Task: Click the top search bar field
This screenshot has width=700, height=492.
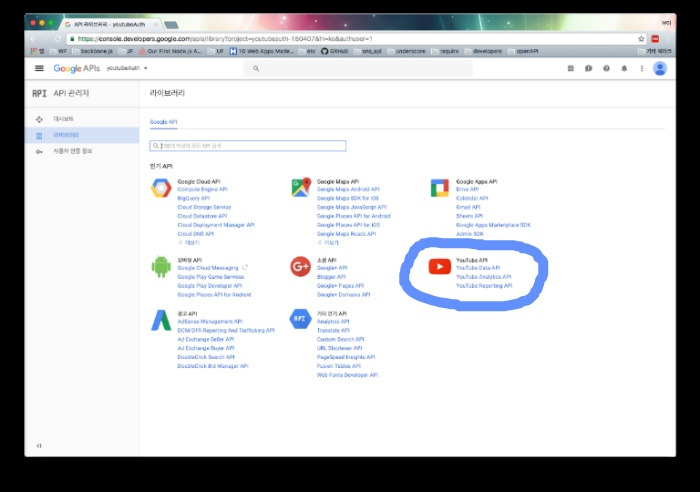Action: [358, 68]
